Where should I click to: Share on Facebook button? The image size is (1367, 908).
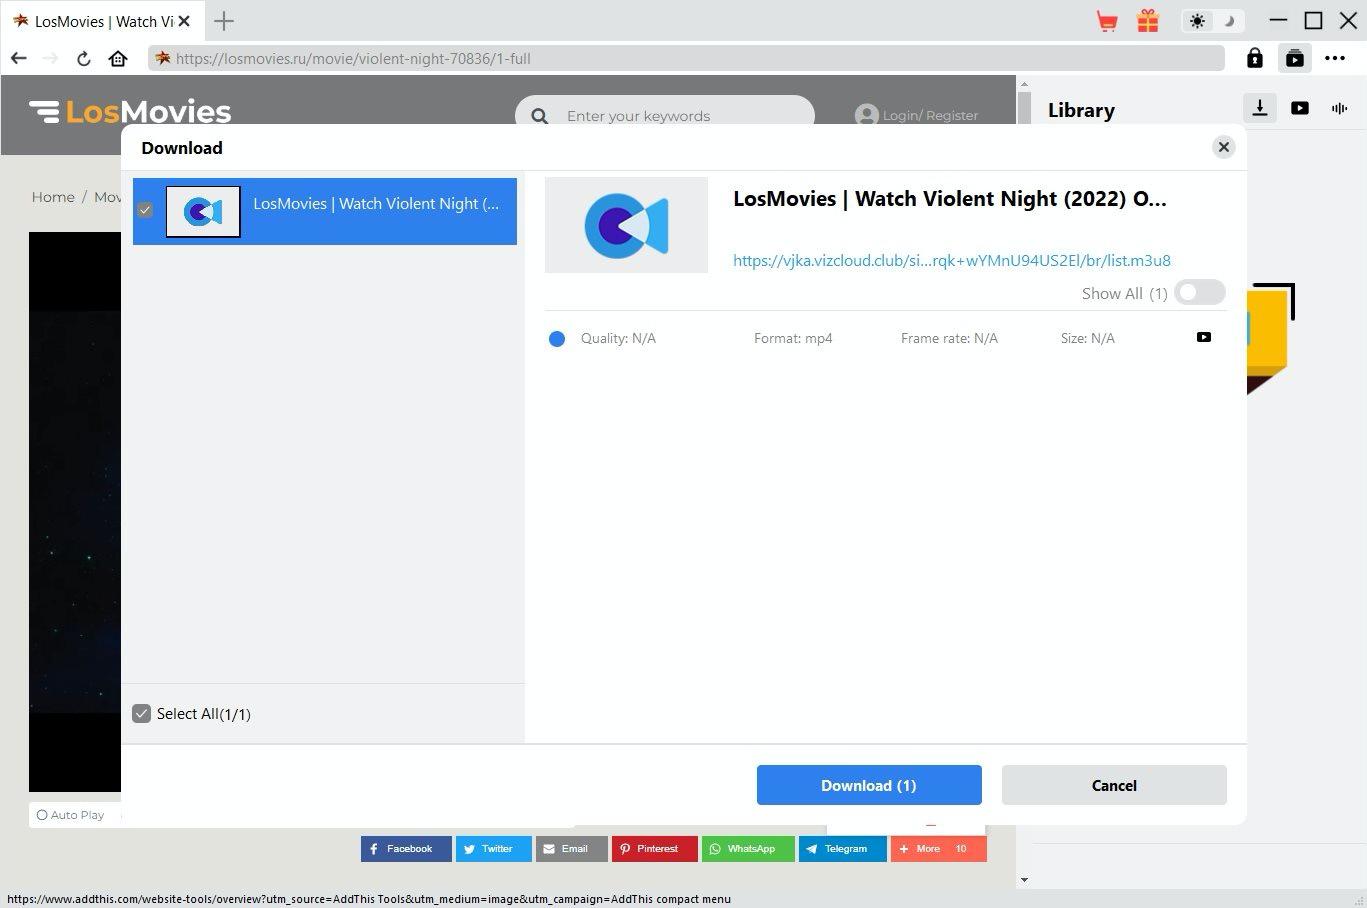click(406, 849)
